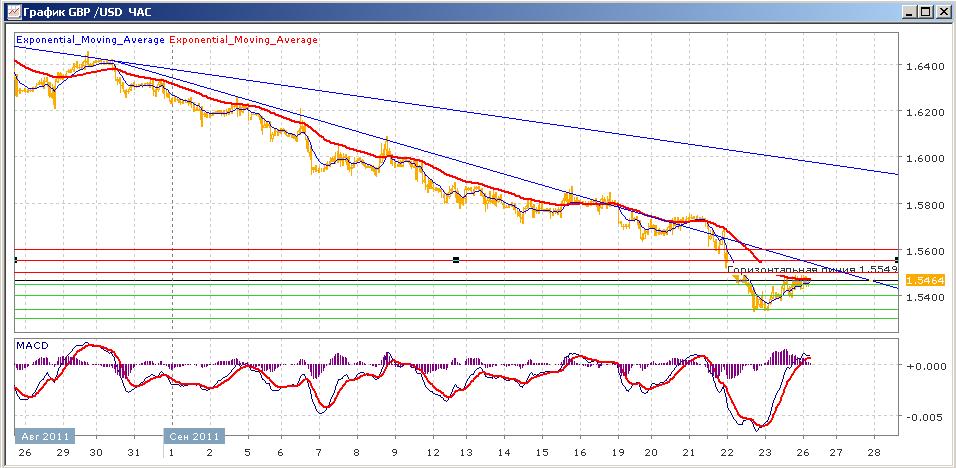The image size is (956, 468).
Task: Click the MACD indicator label
Action: pos(32,346)
